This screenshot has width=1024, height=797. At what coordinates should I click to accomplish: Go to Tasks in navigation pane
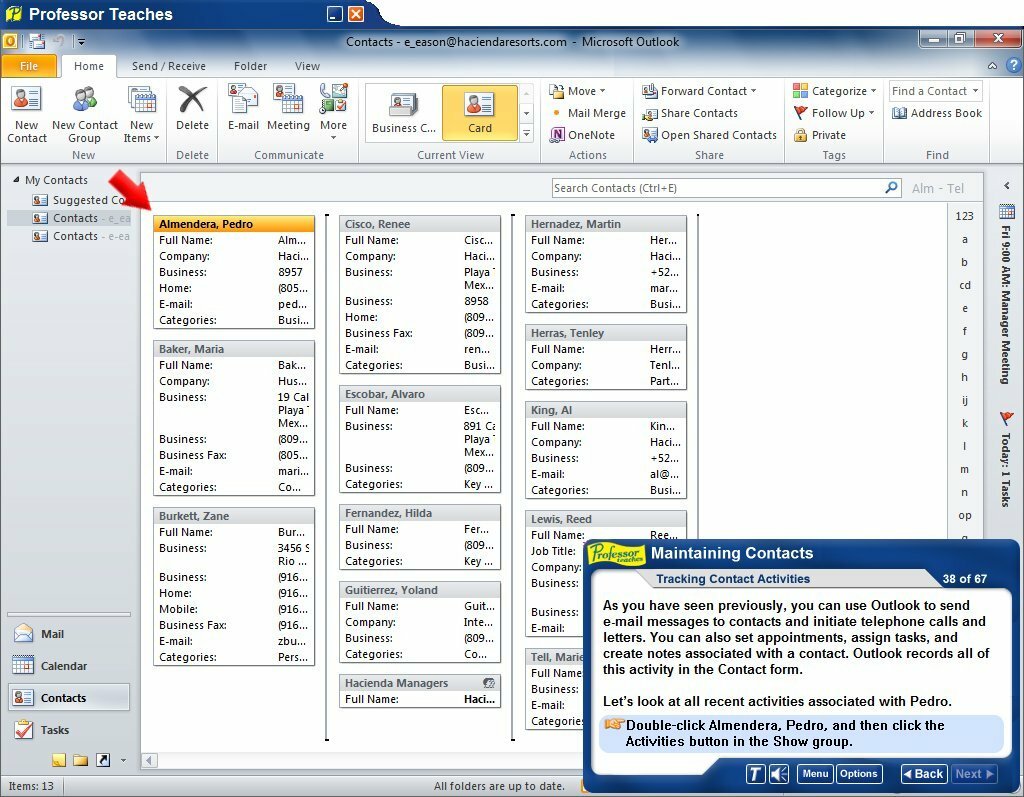[69, 730]
